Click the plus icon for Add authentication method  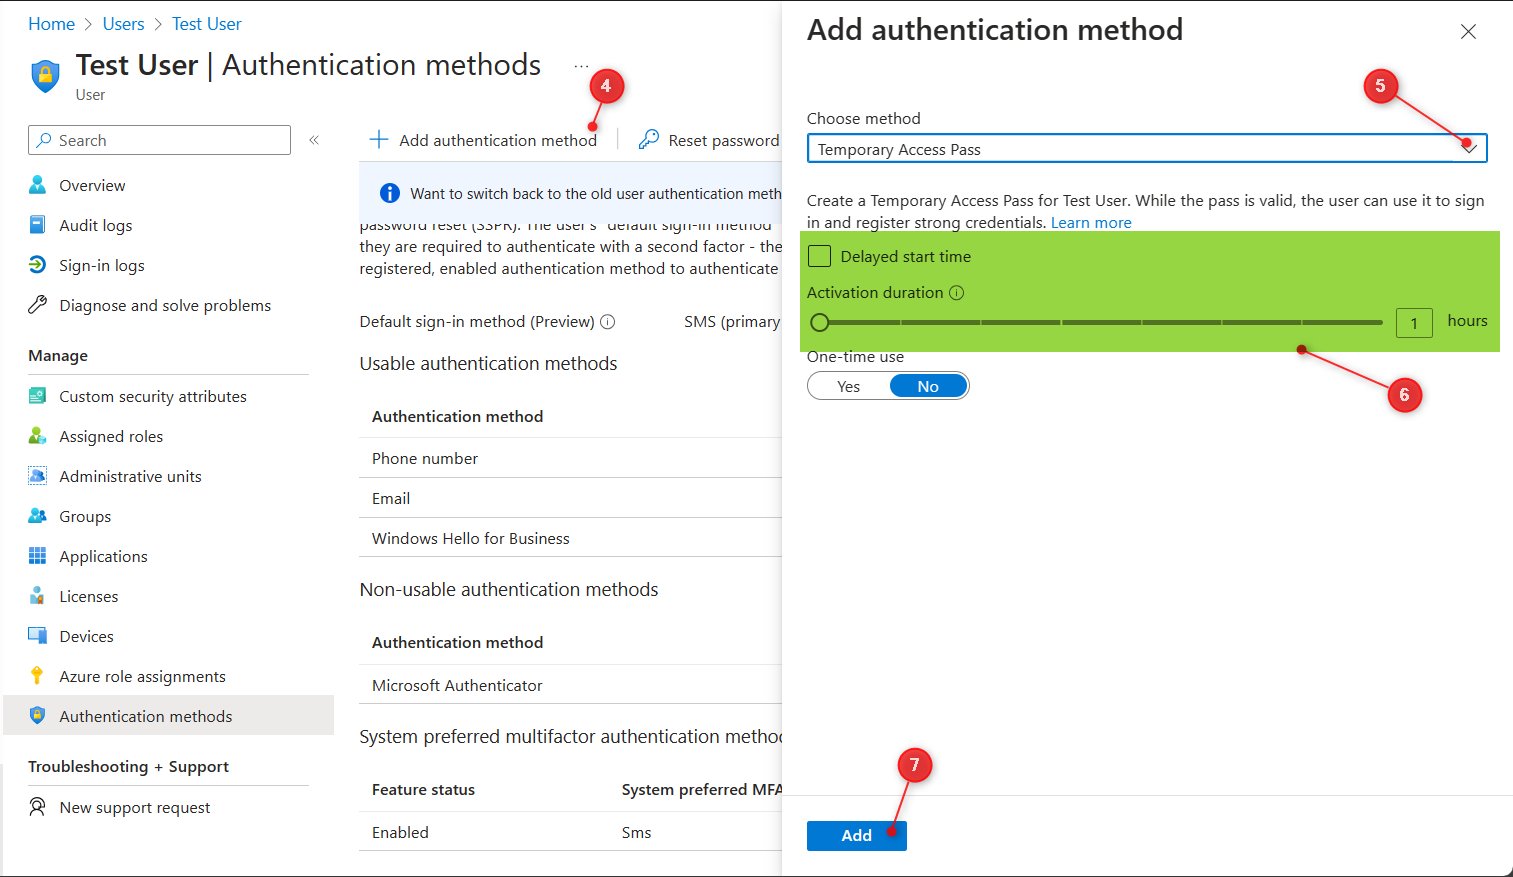(378, 139)
